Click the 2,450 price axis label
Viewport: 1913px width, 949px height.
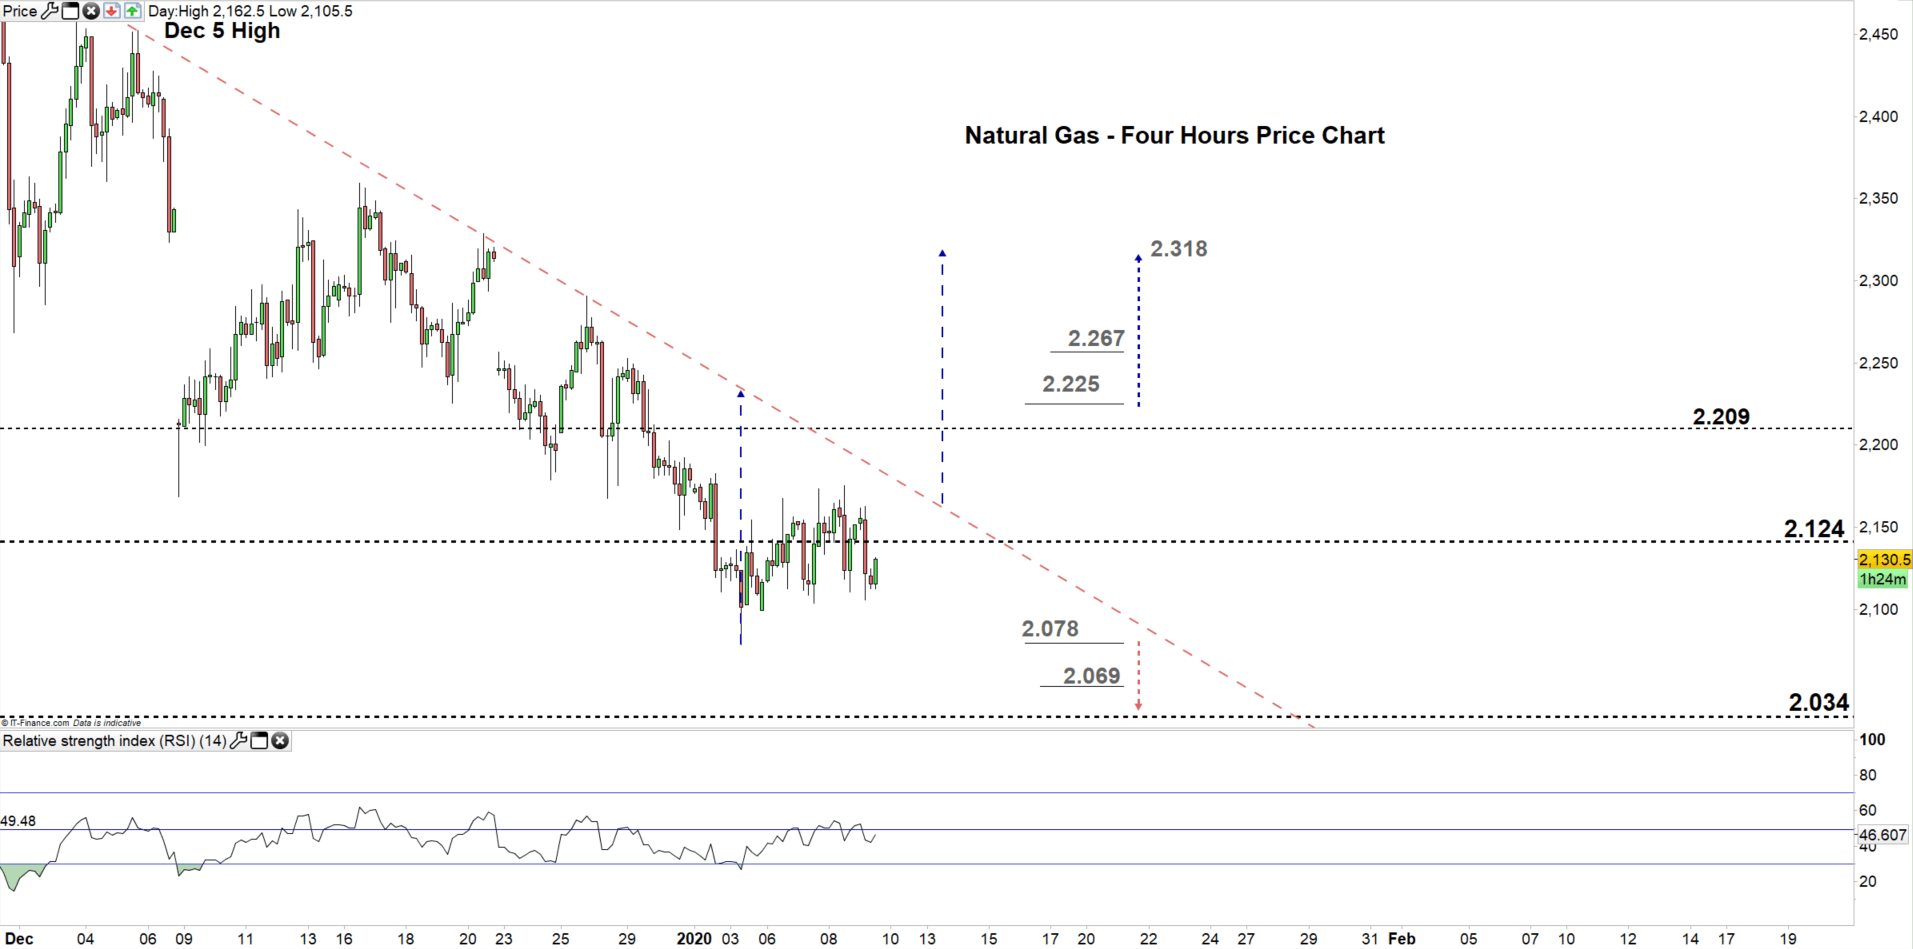pyautogui.click(x=1878, y=34)
